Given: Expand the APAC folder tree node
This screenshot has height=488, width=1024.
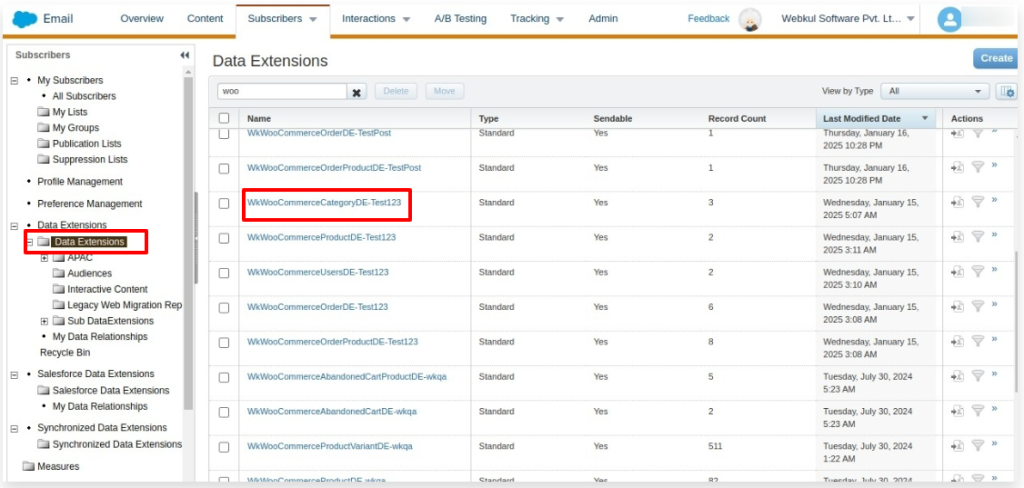Looking at the screenshot, I should (x=44, y=258).
